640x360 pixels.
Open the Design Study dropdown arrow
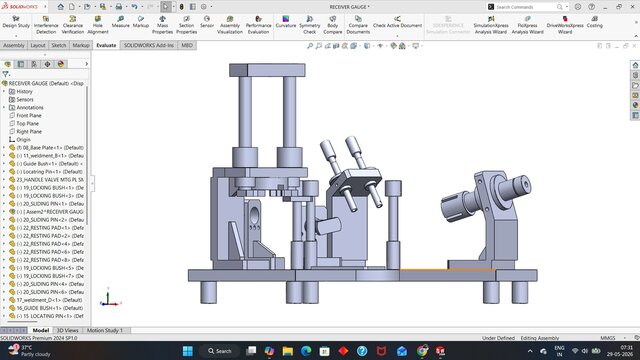coord(16,36)
